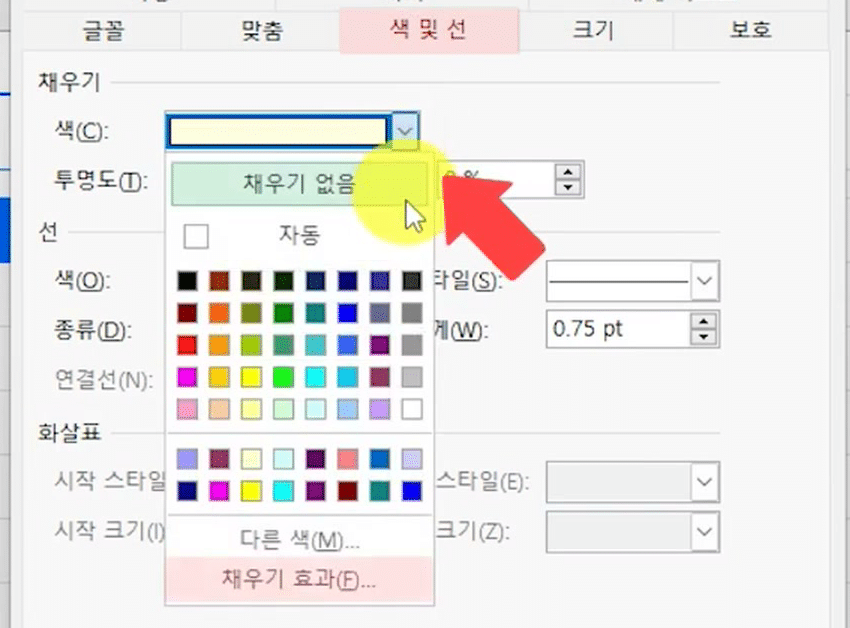Increase transparency with the 투명도 up arrow

(x=568, y=172)
